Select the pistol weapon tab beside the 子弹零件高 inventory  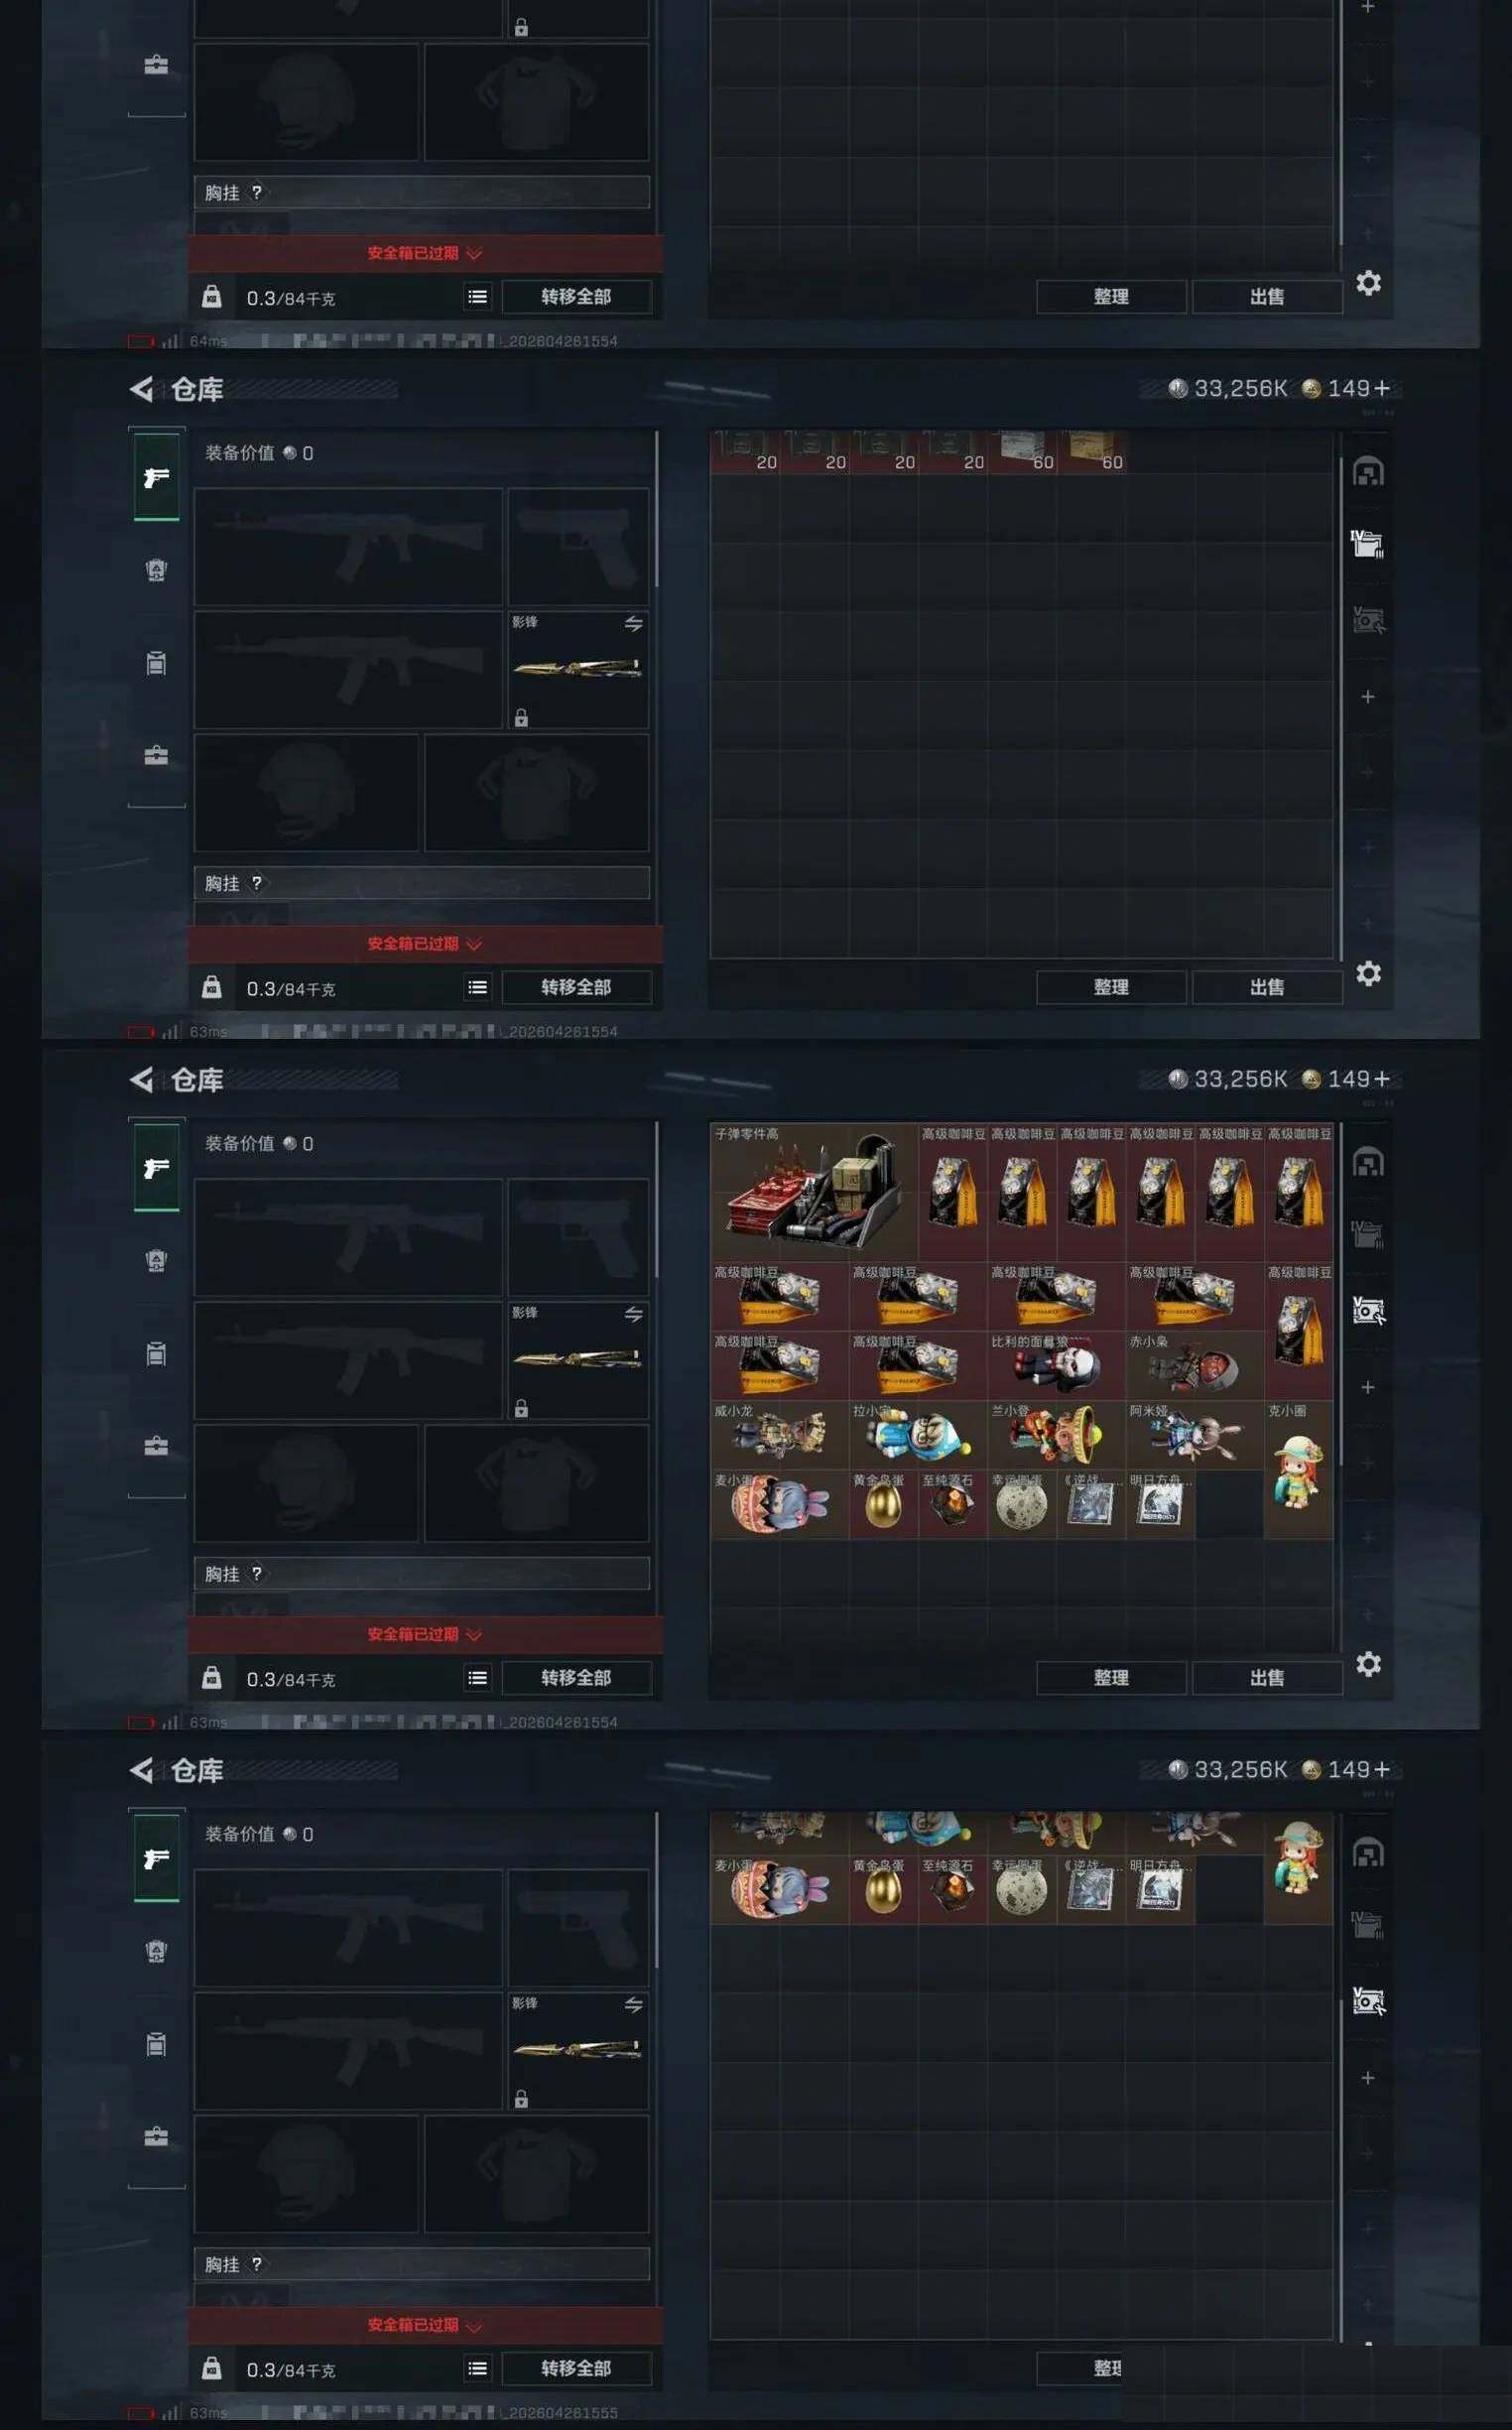[x=156, y=1168]
